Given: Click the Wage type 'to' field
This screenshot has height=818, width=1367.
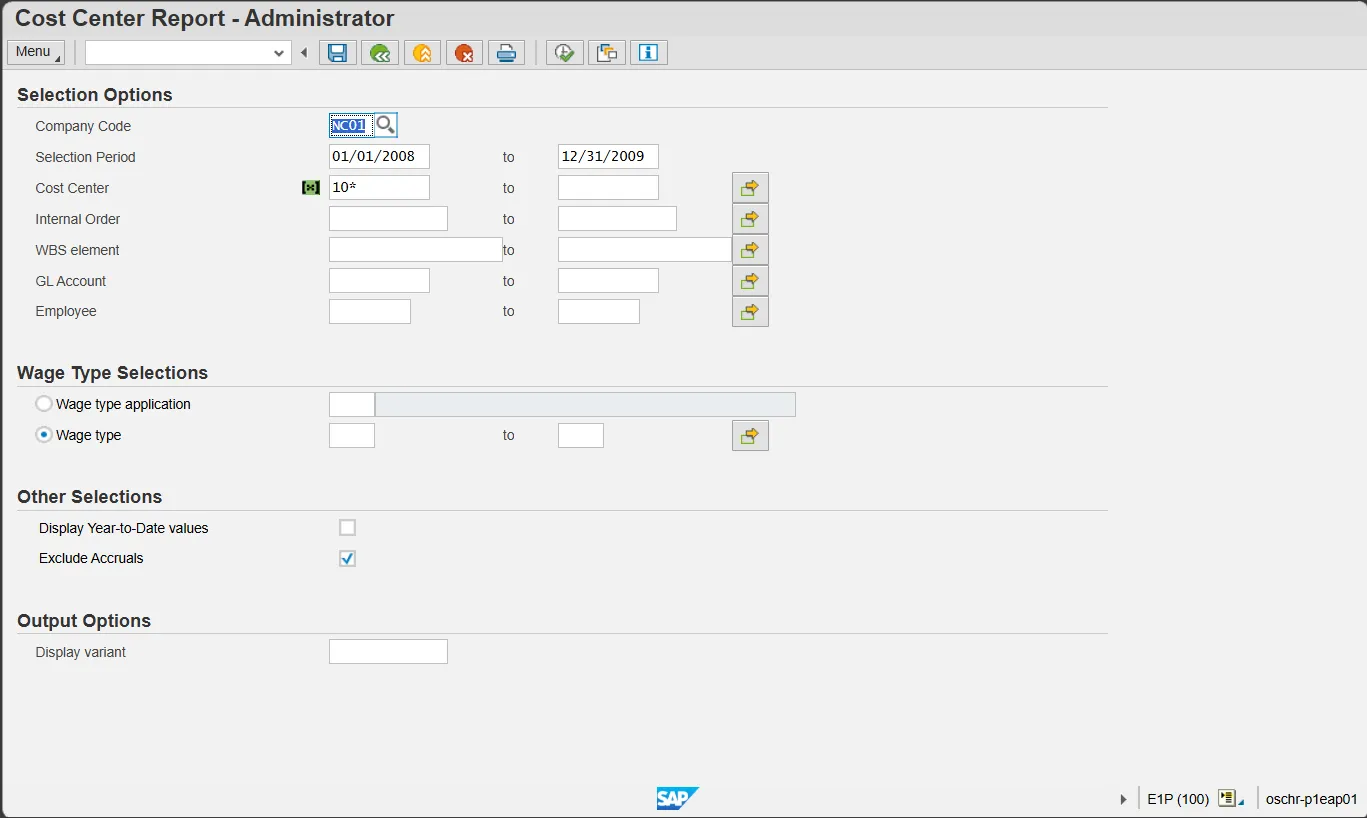Looking at the screenshot, I should [581, 435].
